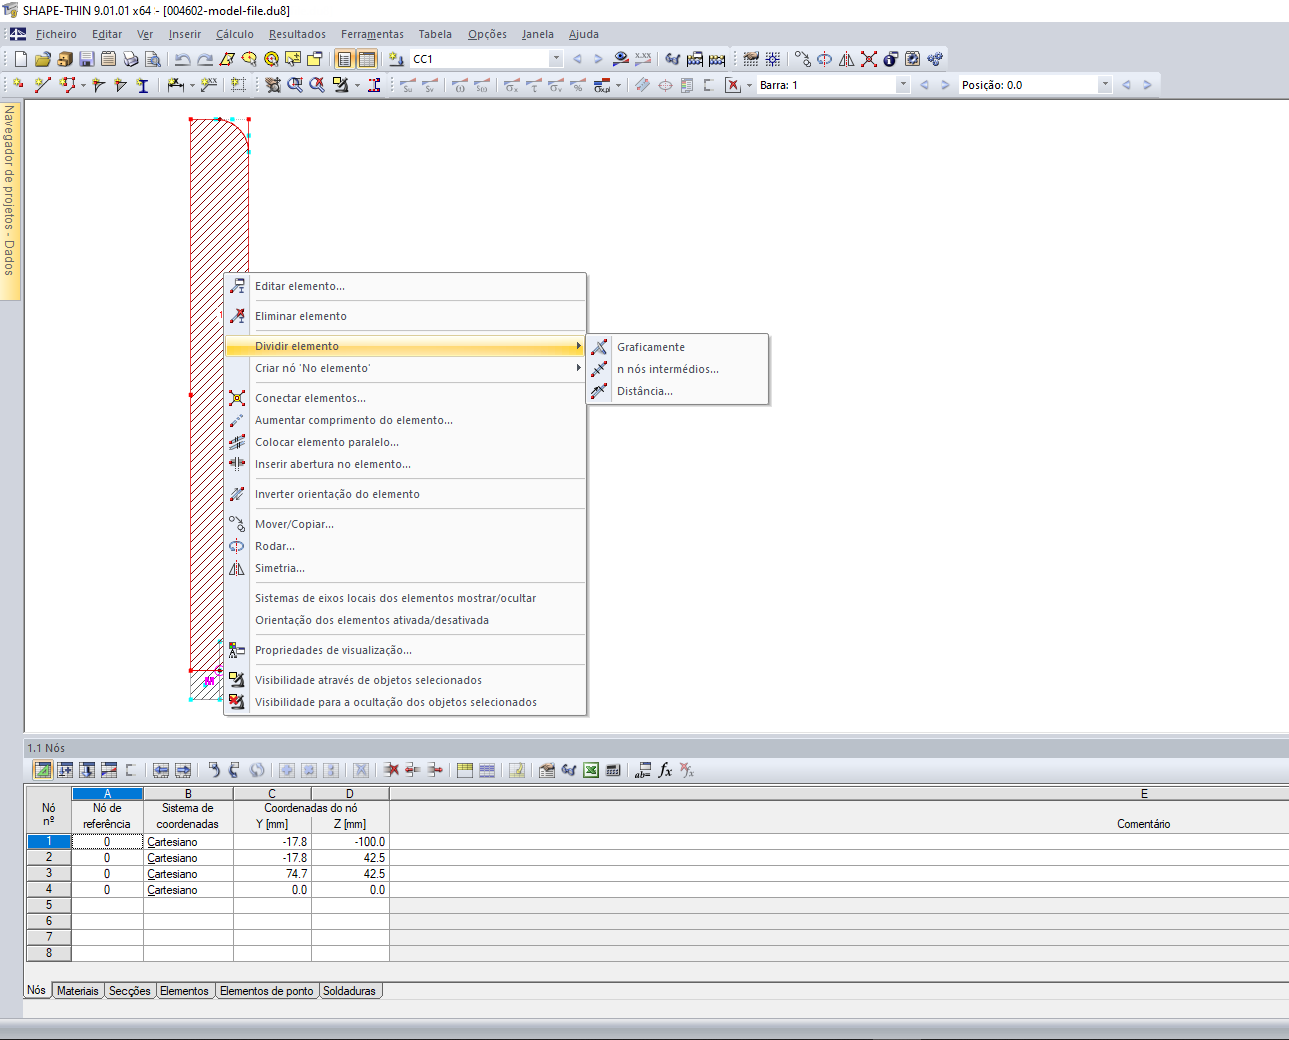Open the Posição: 0.0 dropdown
The width and height of the screenshot is (1289, 1040).
tap(1105, 85)
